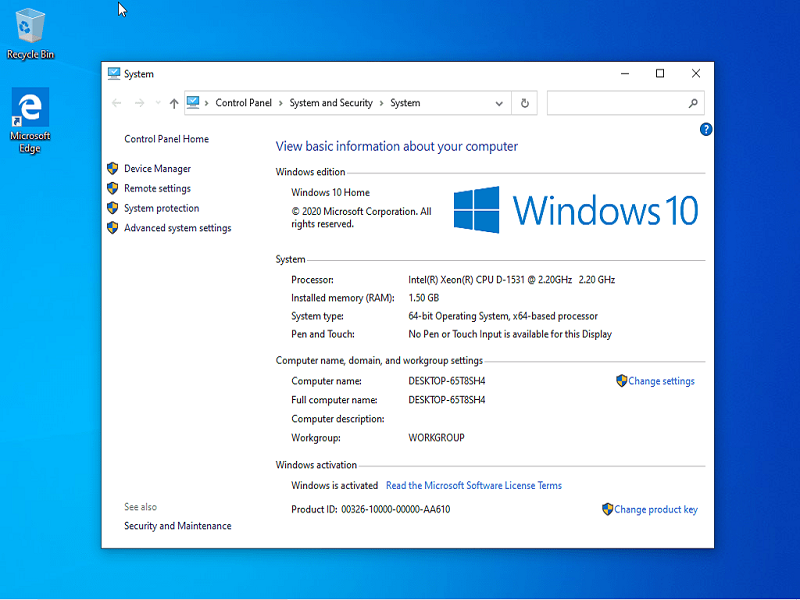Refresh the System page
Screen dimensions: 800x600
click(x=524, y=104)
